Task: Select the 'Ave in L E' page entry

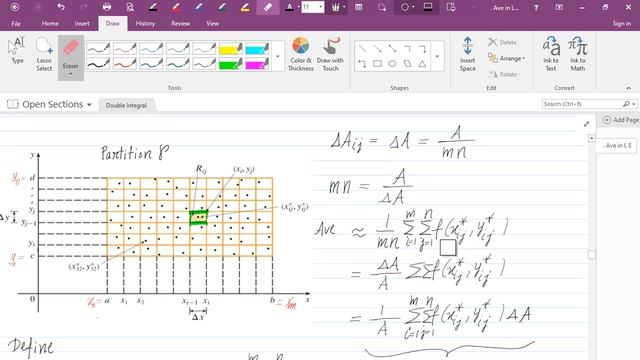Action: 618,146
